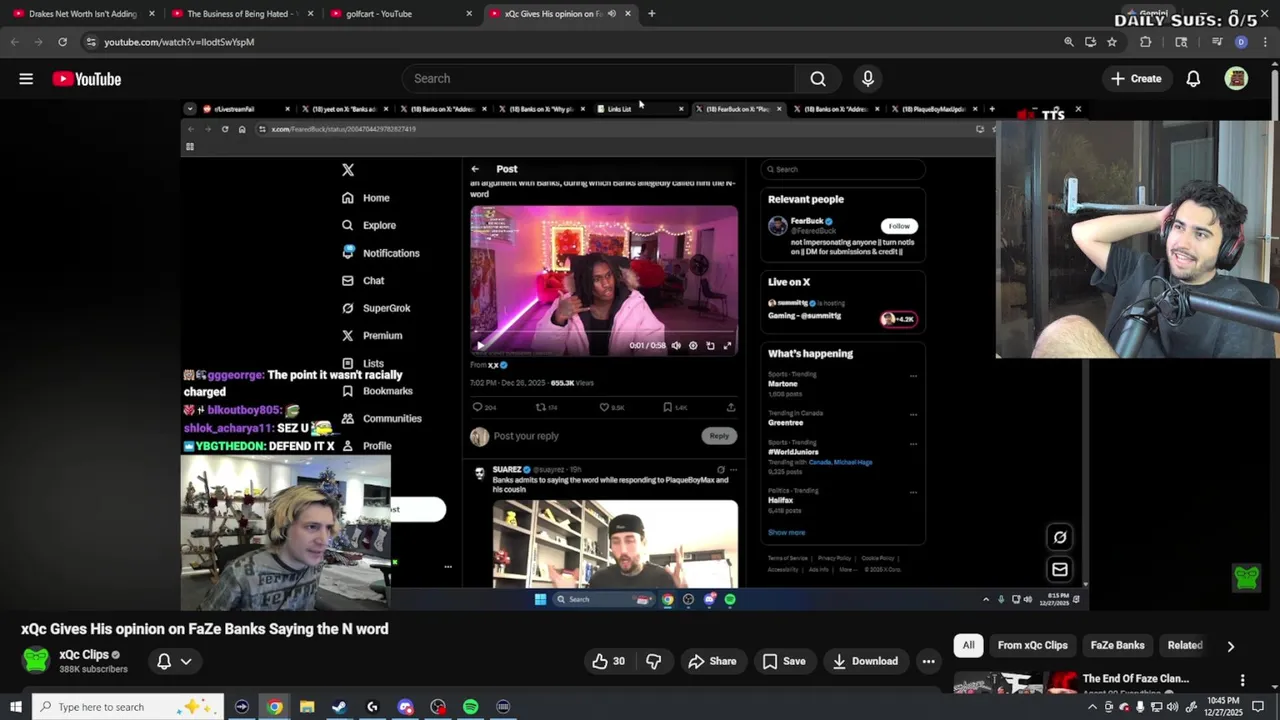Open the YouTube guide hamburger menu
1280x720 pixels.
tap(26, 79)
